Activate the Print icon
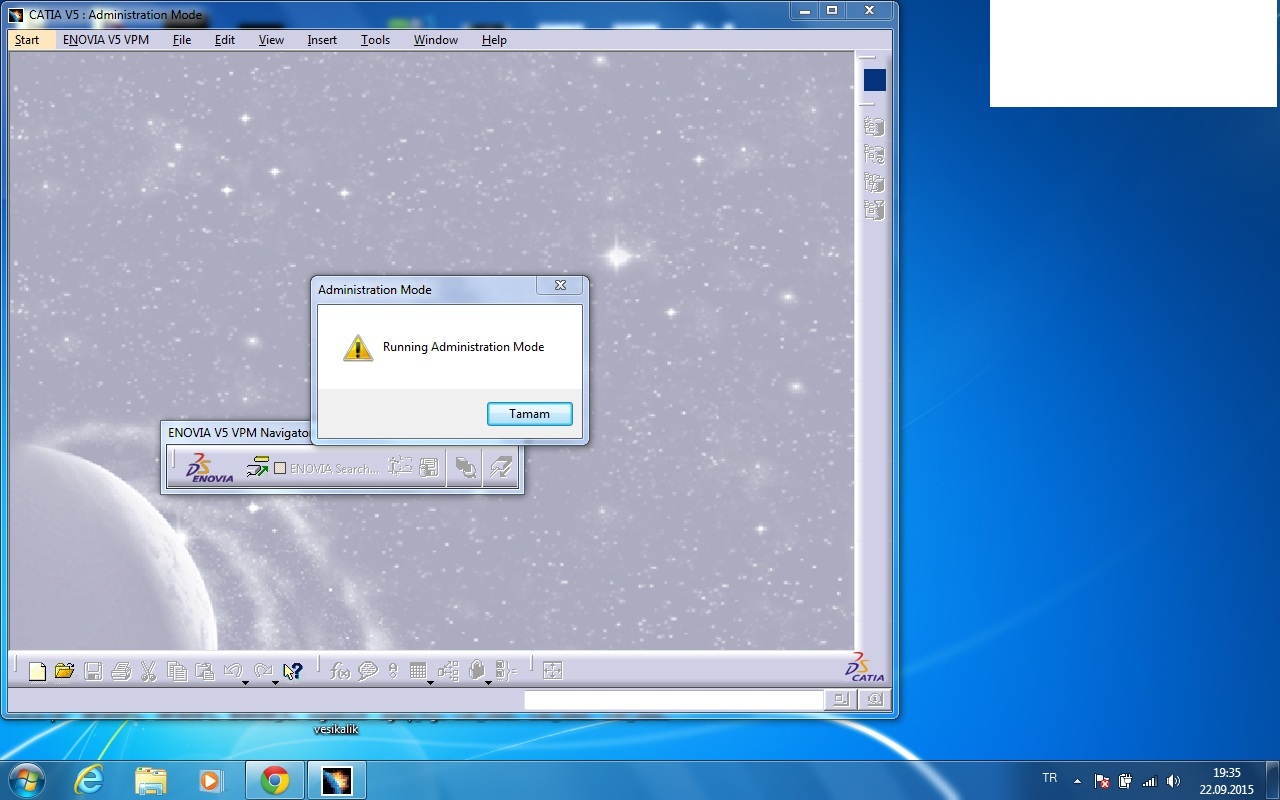Screen dimensions: 1280x800 121,670
